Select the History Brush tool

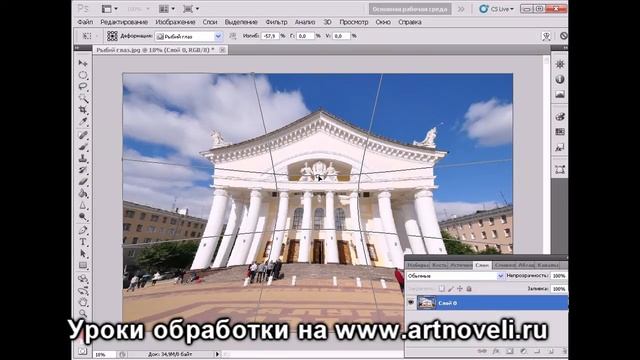point(83,170)
